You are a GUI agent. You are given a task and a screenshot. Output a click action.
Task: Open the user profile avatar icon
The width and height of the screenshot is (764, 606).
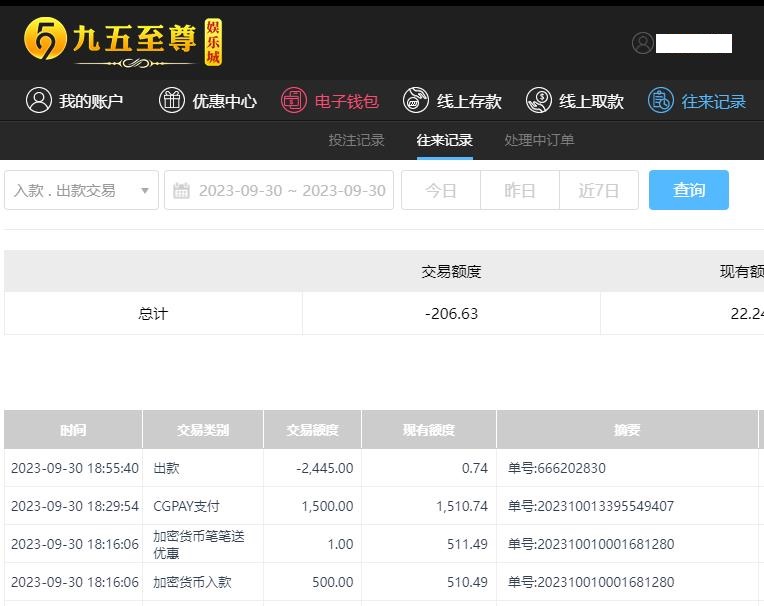click(x=643, y=43)
